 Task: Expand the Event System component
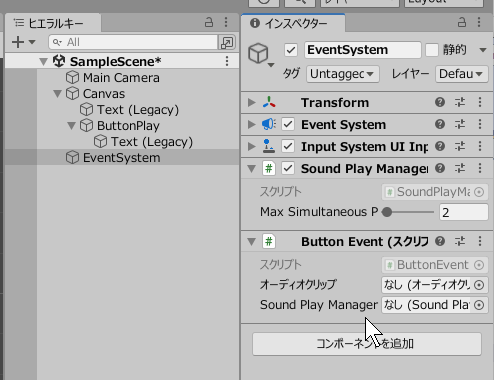coord(252,124)
